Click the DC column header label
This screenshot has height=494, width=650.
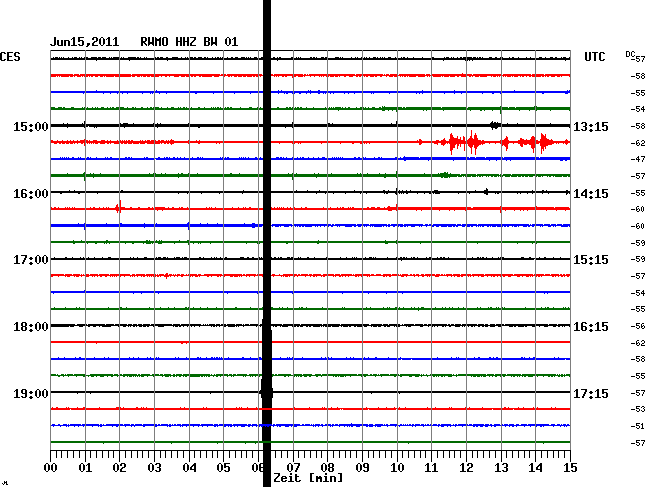[x=630, y=54]
